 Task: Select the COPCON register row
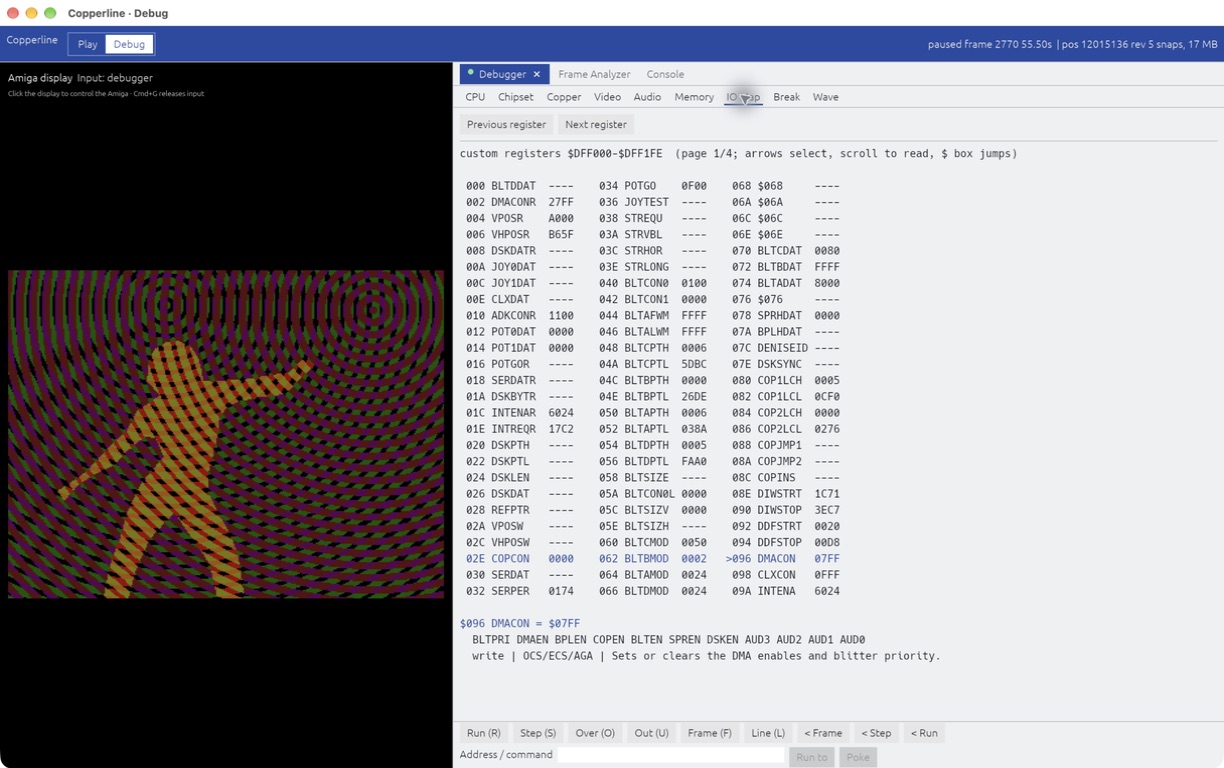tap(520, 559)
